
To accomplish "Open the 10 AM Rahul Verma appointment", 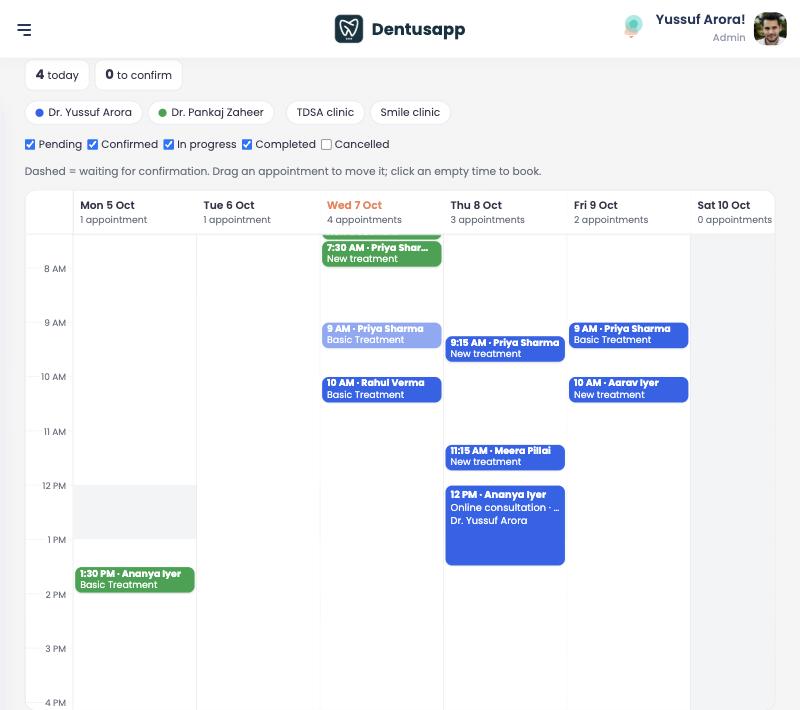I will pos(382,389).
